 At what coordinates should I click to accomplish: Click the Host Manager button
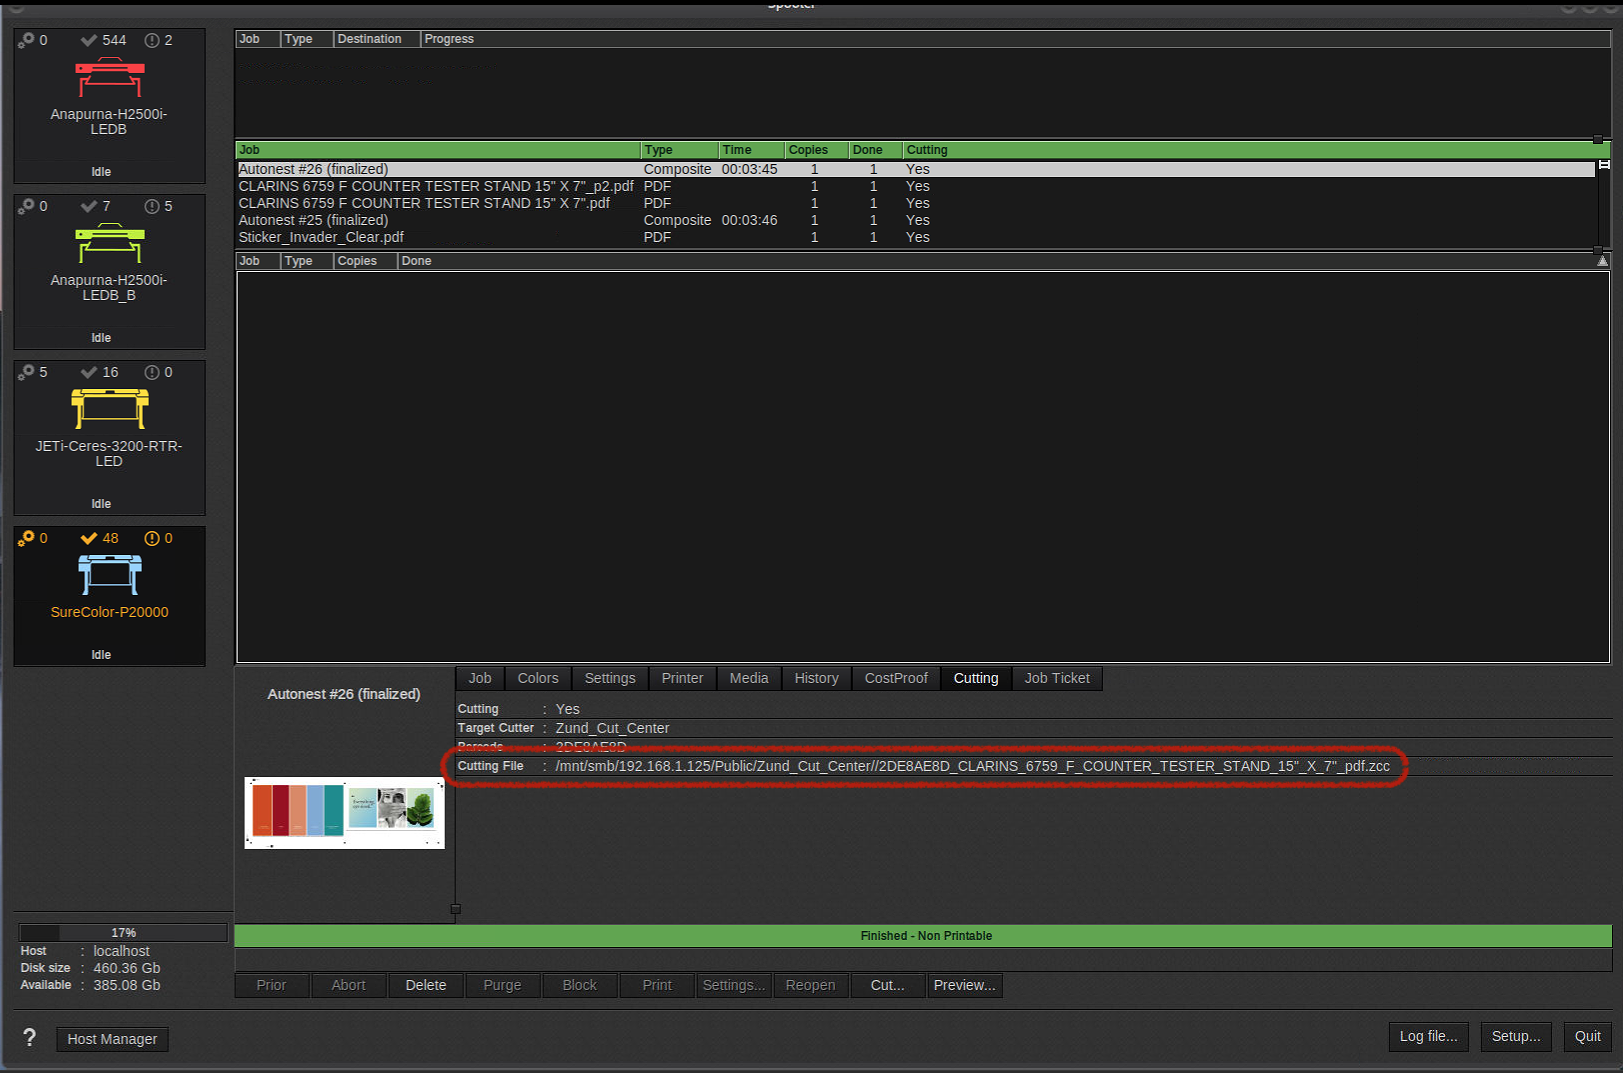[x=111, y=1039]
